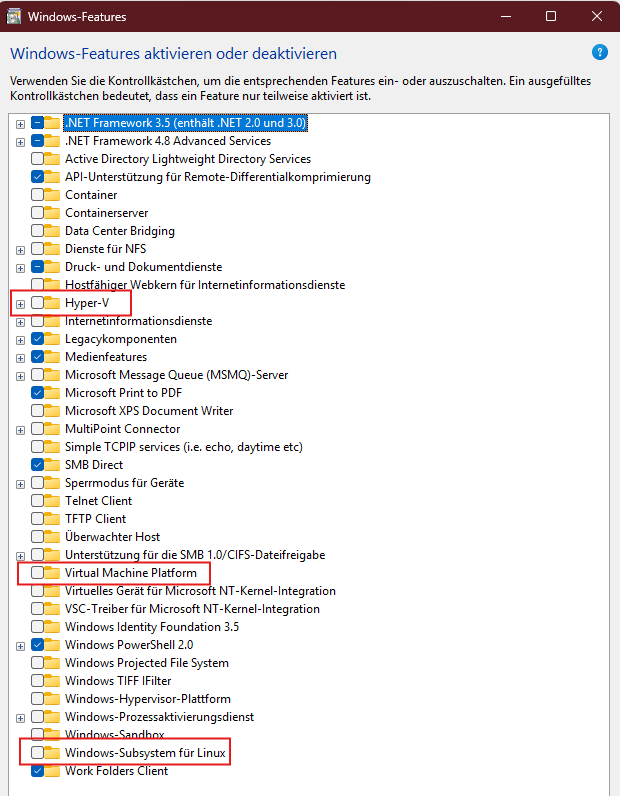Select the Überwachter Host entry
Screen dimensions: 620x796
click(x=112, y=537)
